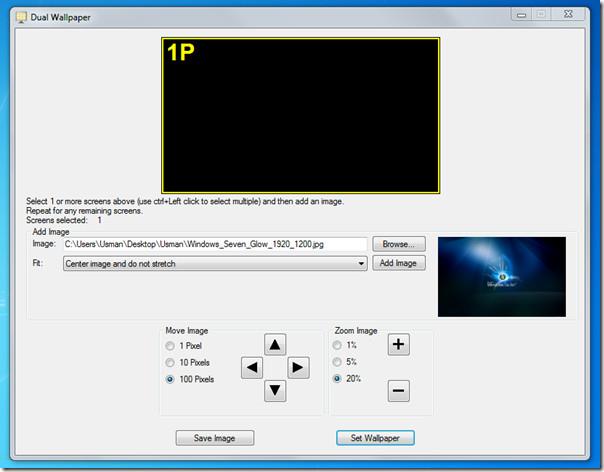604x472 pixels.
Task: Select the 1P screen preview
Action: 301,115
